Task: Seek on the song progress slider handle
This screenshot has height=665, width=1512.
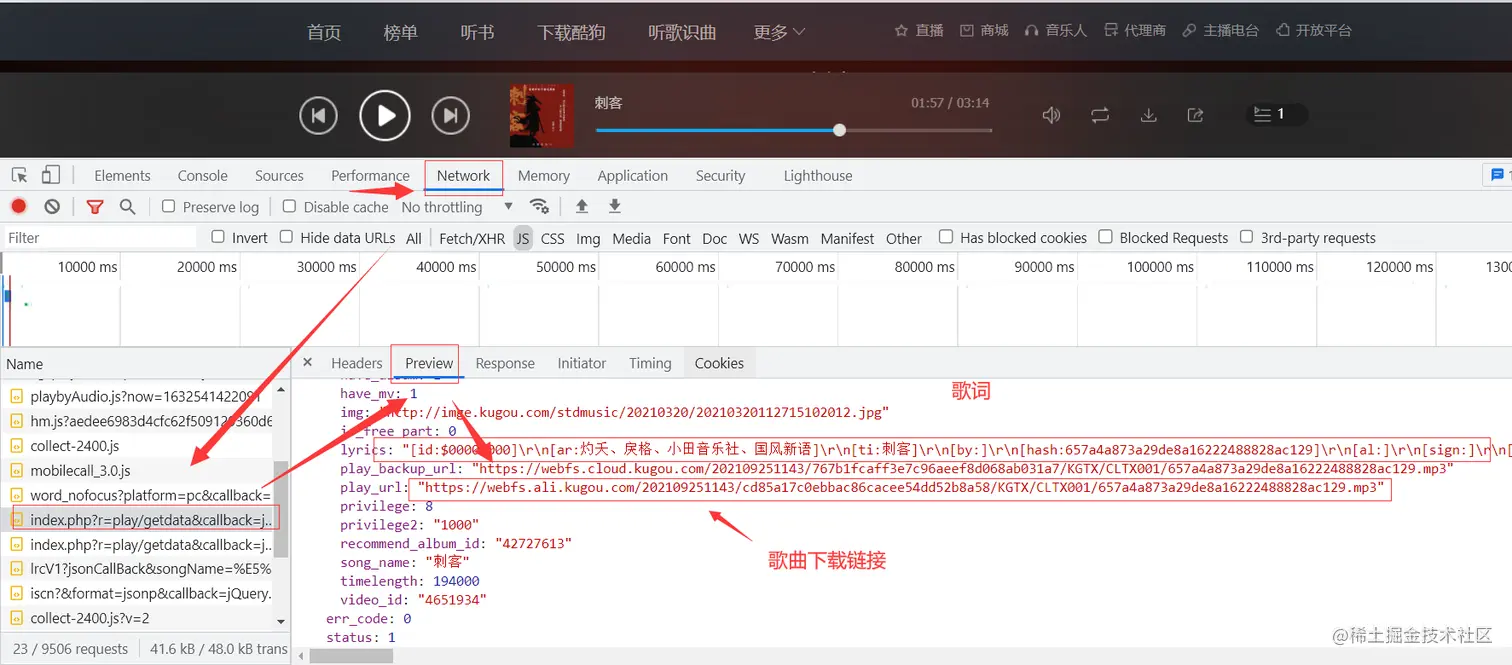Action: point(839,130)
